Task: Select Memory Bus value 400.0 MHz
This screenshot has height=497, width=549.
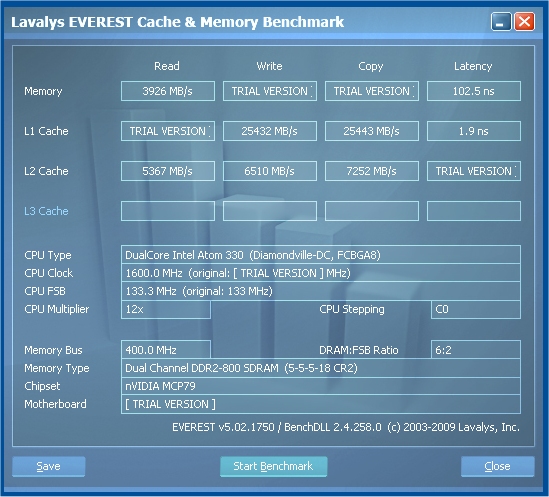Action: pyautogui.click(x=166, y=350)
